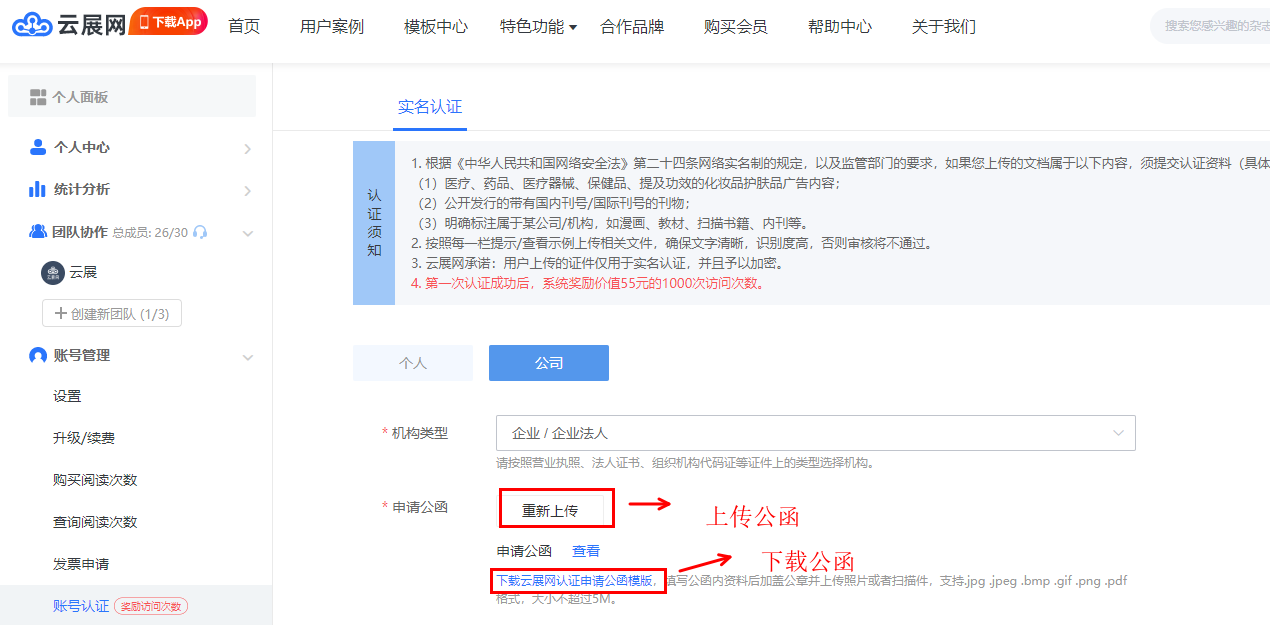1270x625 pixels.
Task: Click the magazine search box
Action: (1210, 26)
